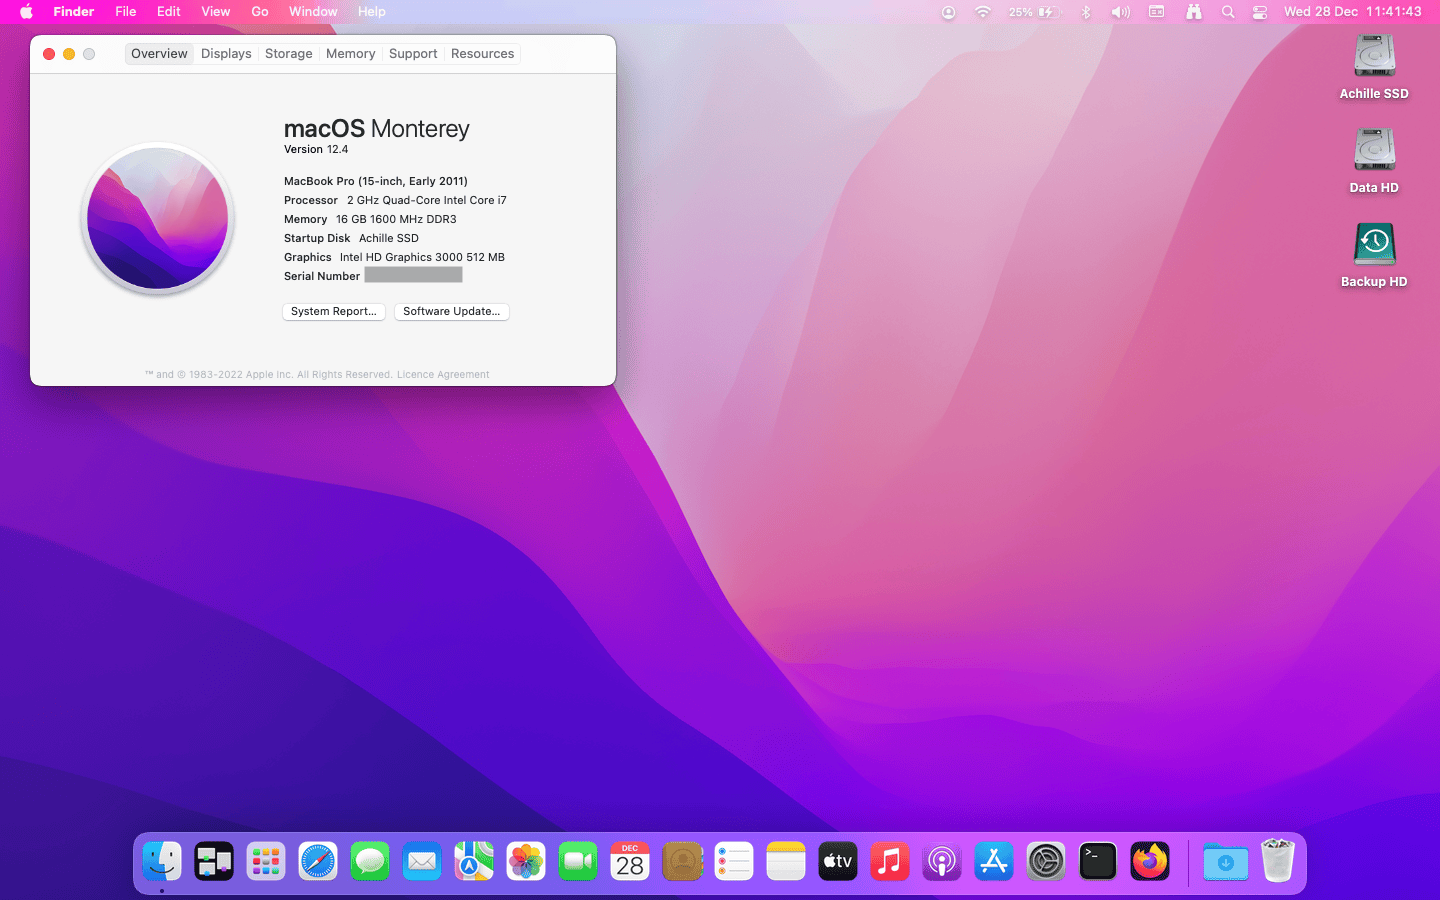
Task: Open the App Store from the Dock
Action: (994, 861)
